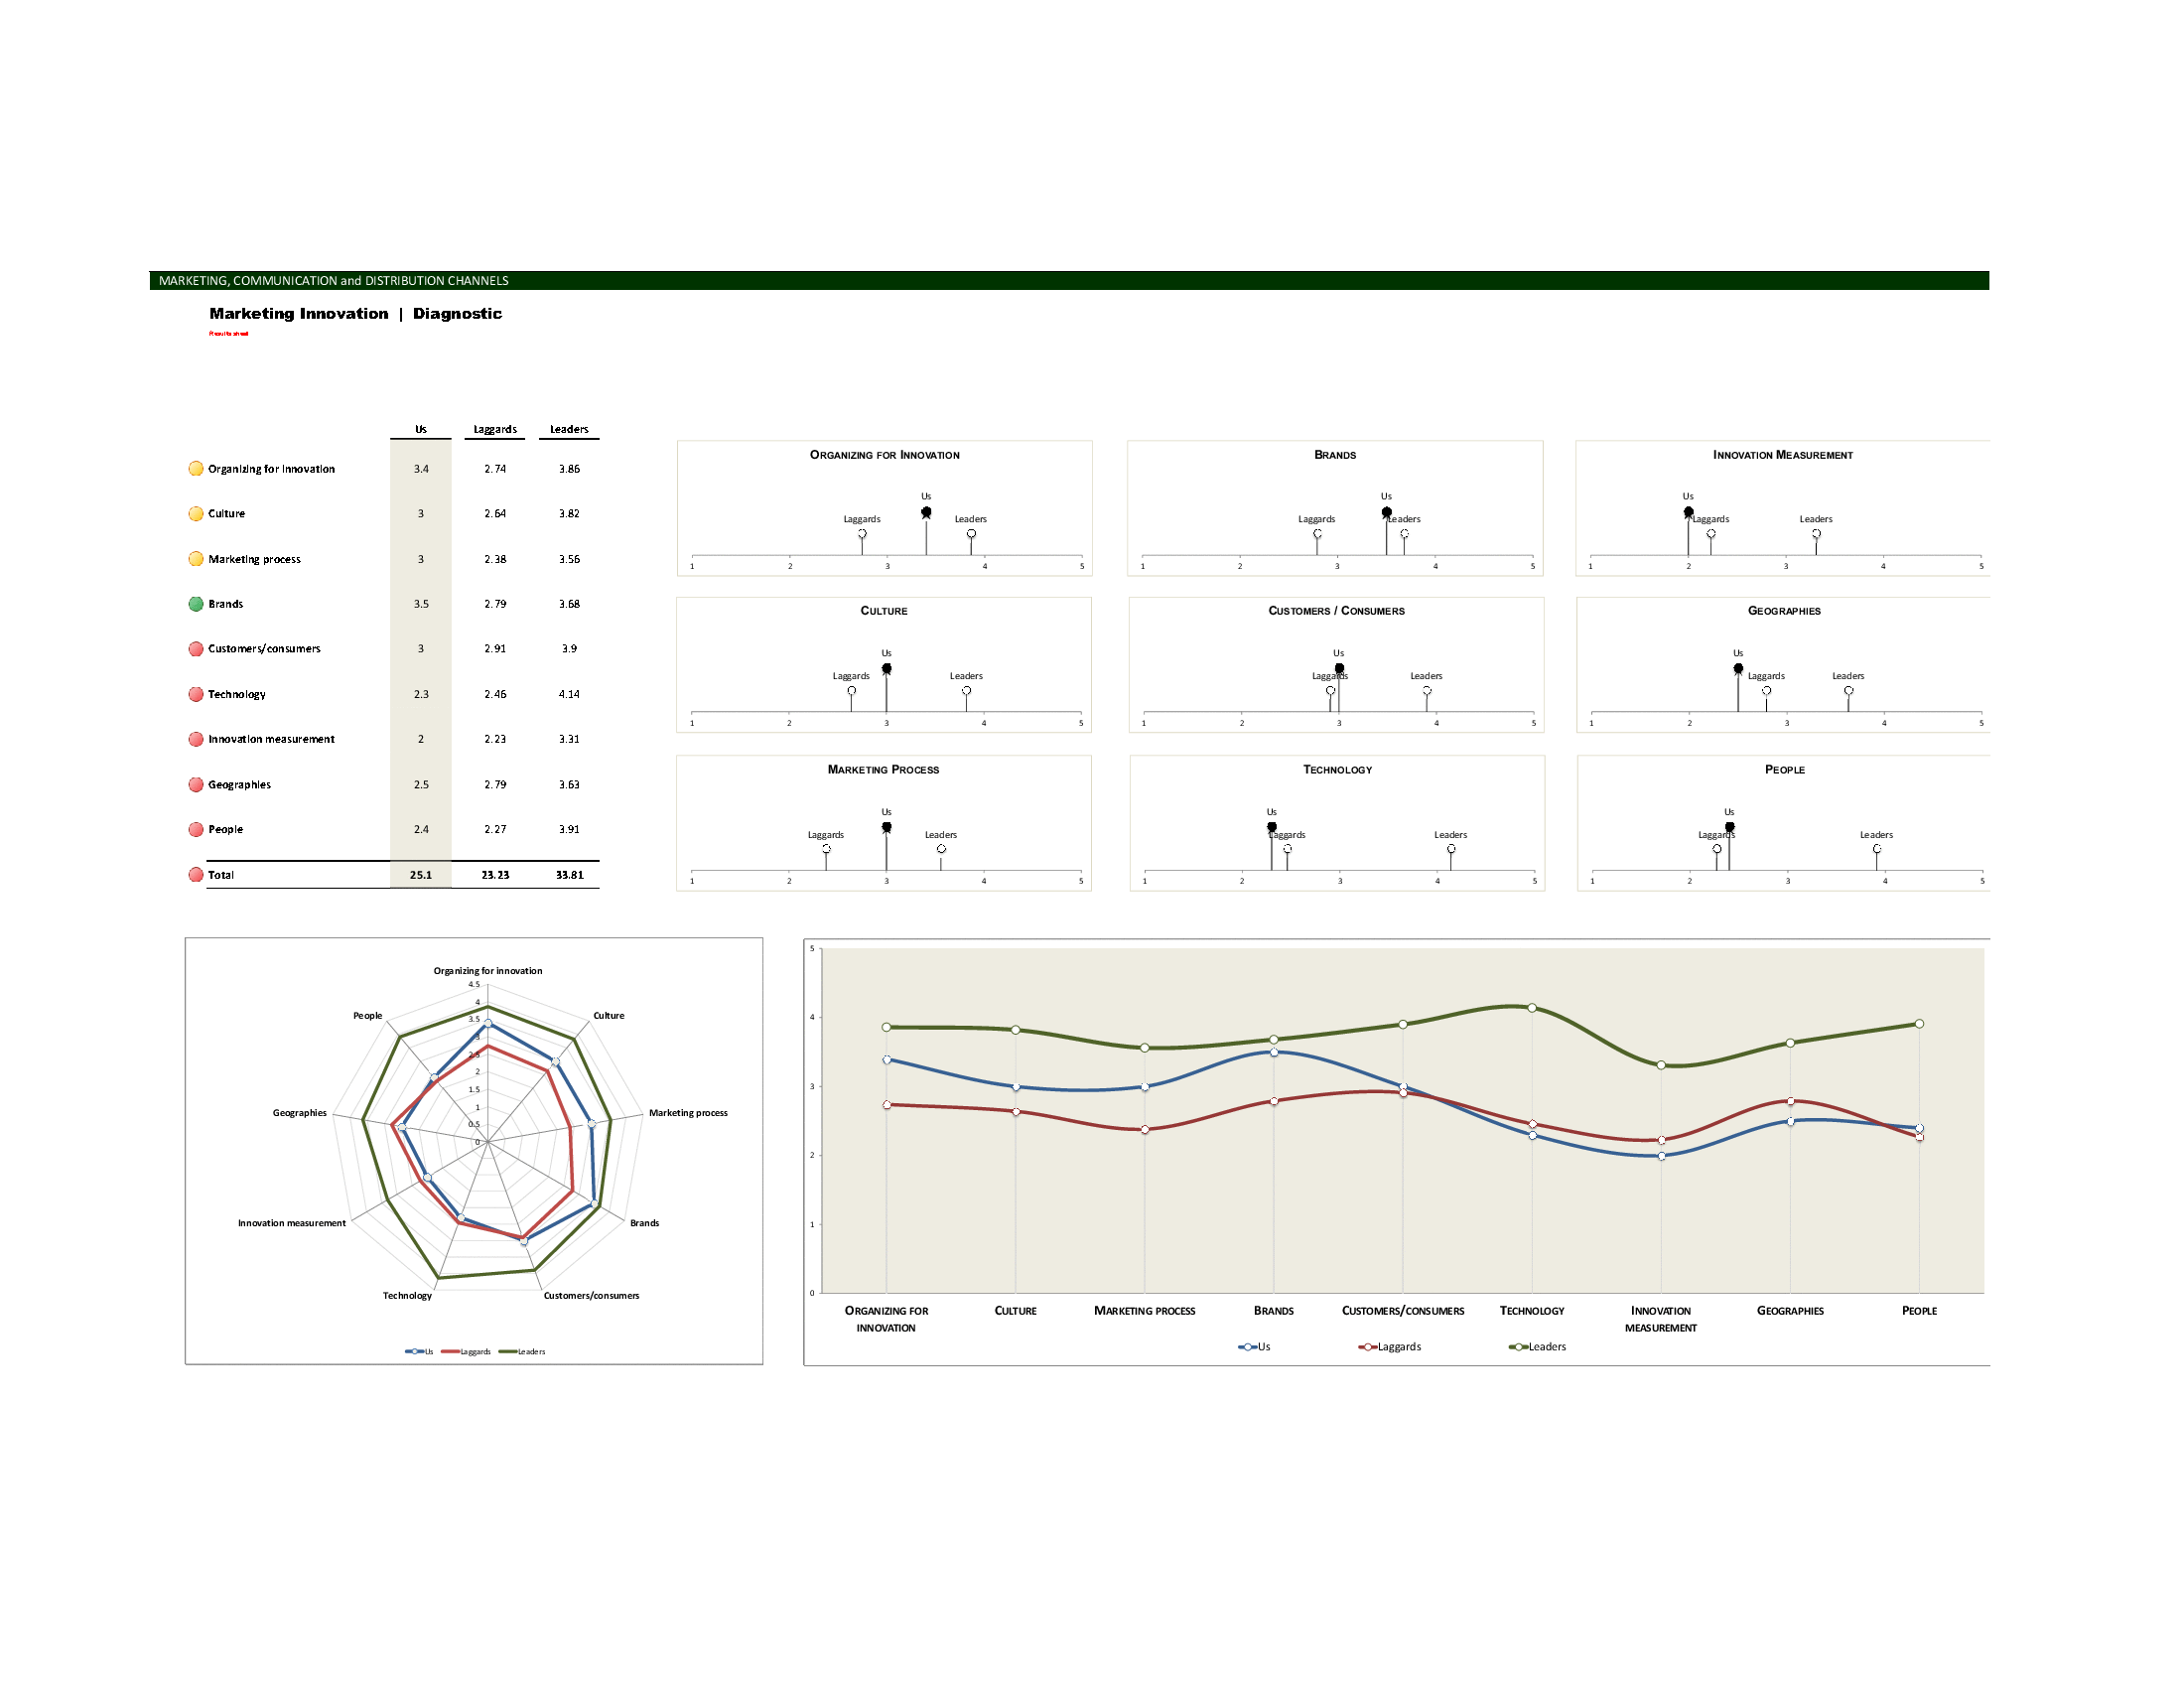Select the Laggards value 2.23 cell
This screenshot has height=1688, width=2184.
click(495, 739)
